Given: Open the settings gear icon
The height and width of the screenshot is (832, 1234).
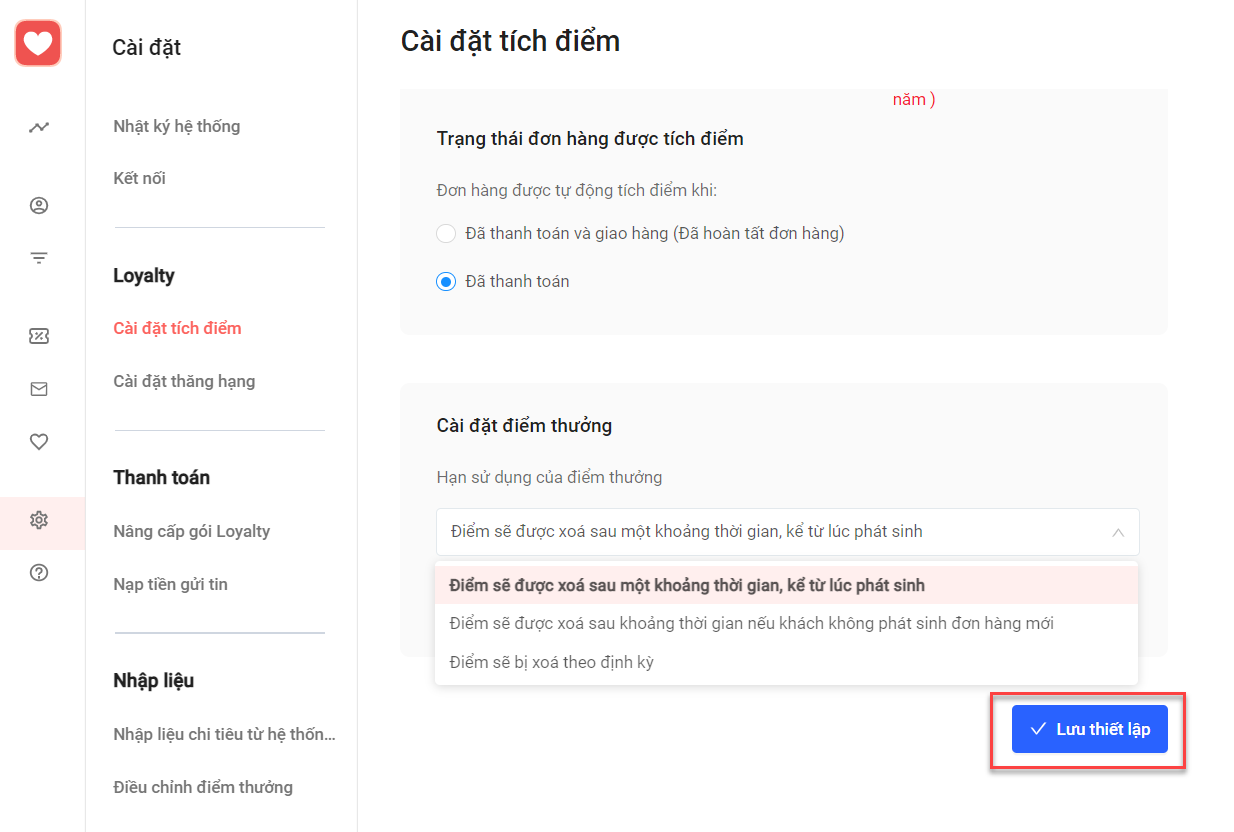Looking at the screenshot, I should pos(39,520).
